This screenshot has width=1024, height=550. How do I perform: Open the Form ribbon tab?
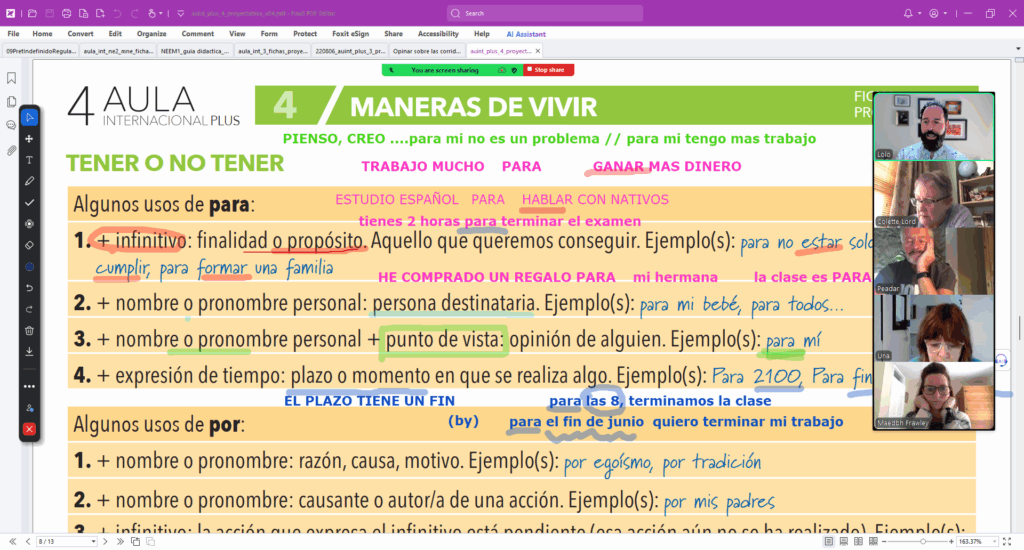pyautogui.click(x=269, y=34)
